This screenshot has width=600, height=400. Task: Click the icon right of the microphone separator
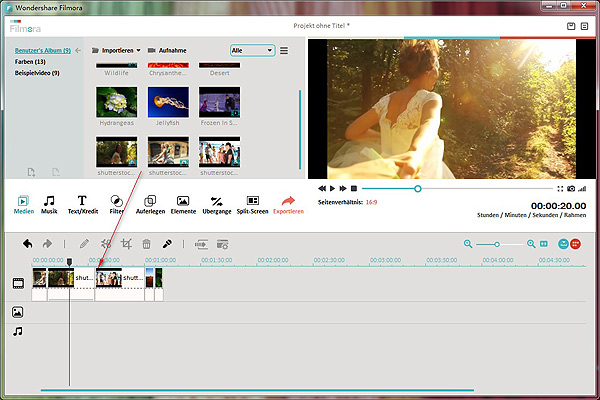201,244
